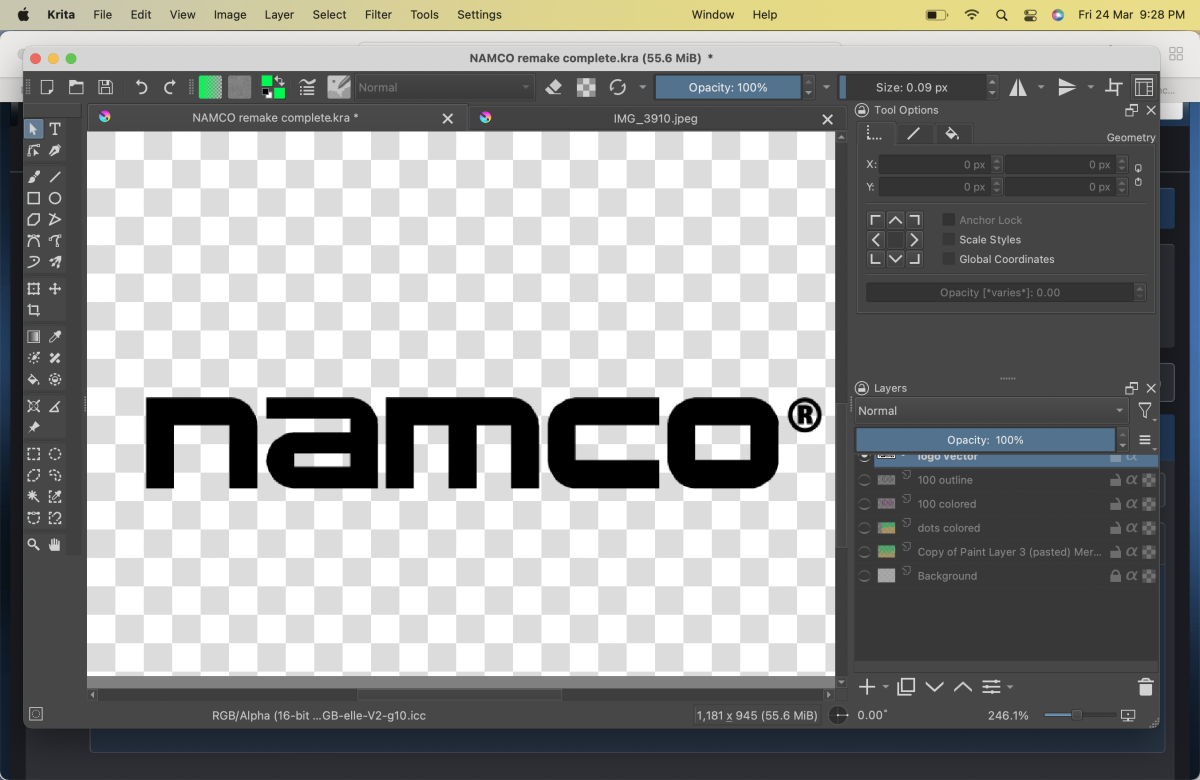Viewport: 1200px width, 780px height.
Task: Select the Calligraphy tool
Action: [x=55, y=150]
